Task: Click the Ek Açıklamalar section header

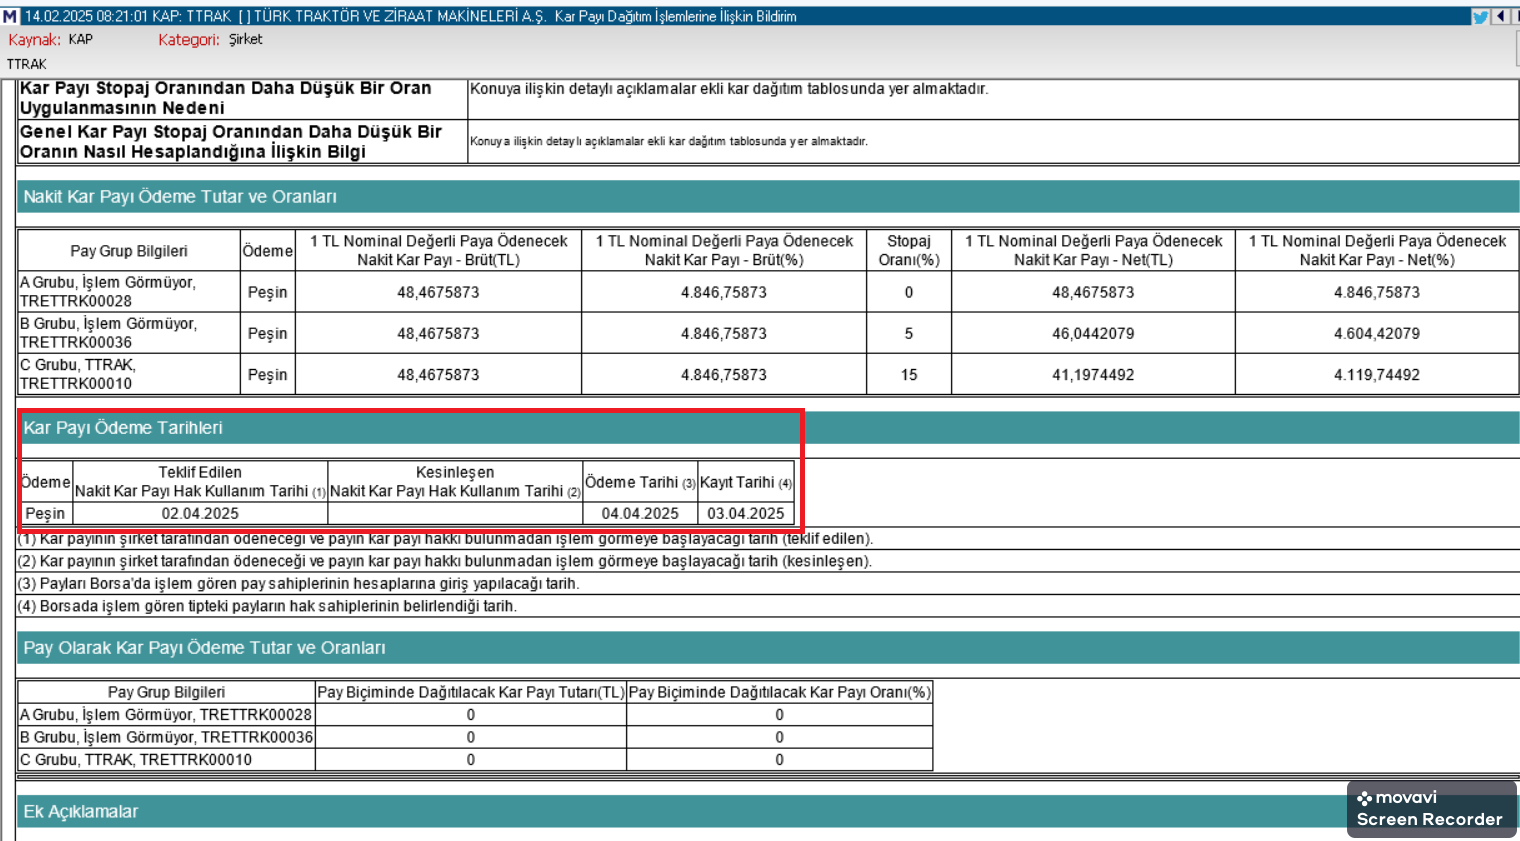Action: pyautogui.click(x=81, y=812)
